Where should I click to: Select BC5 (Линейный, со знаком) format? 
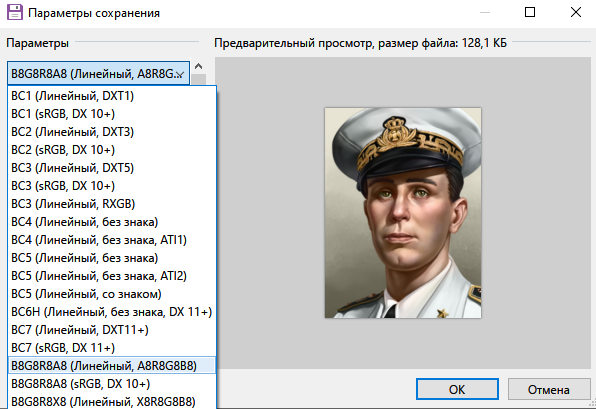click(x=112, y=294)
